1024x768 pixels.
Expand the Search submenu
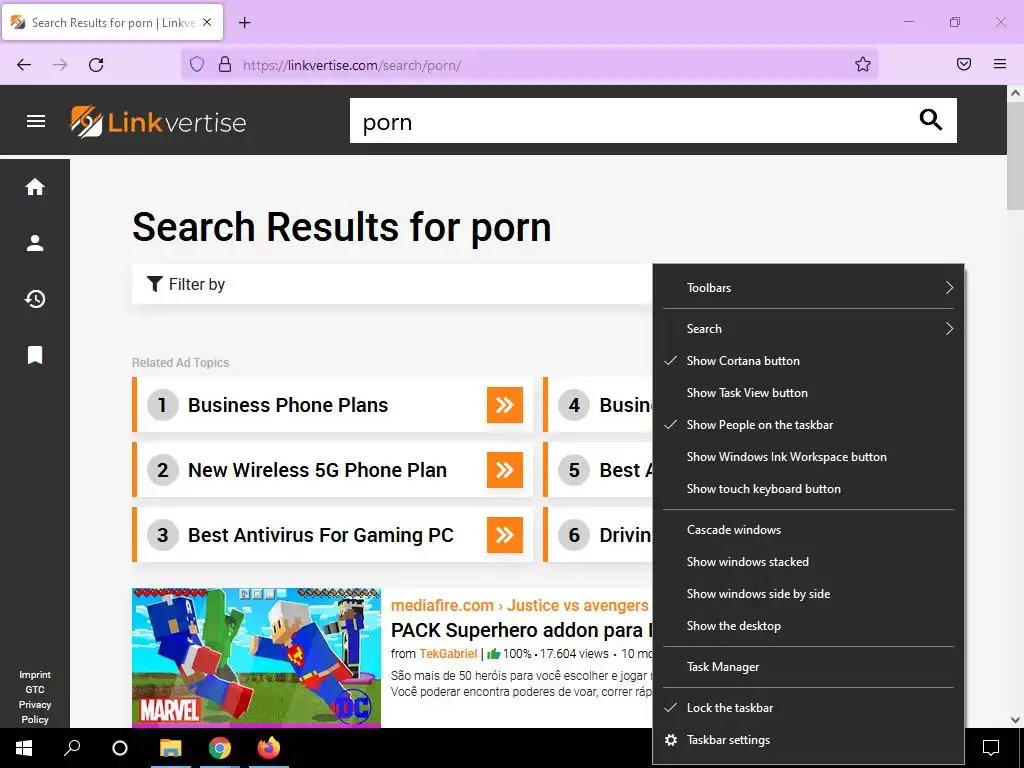click(x=808, y=328)
